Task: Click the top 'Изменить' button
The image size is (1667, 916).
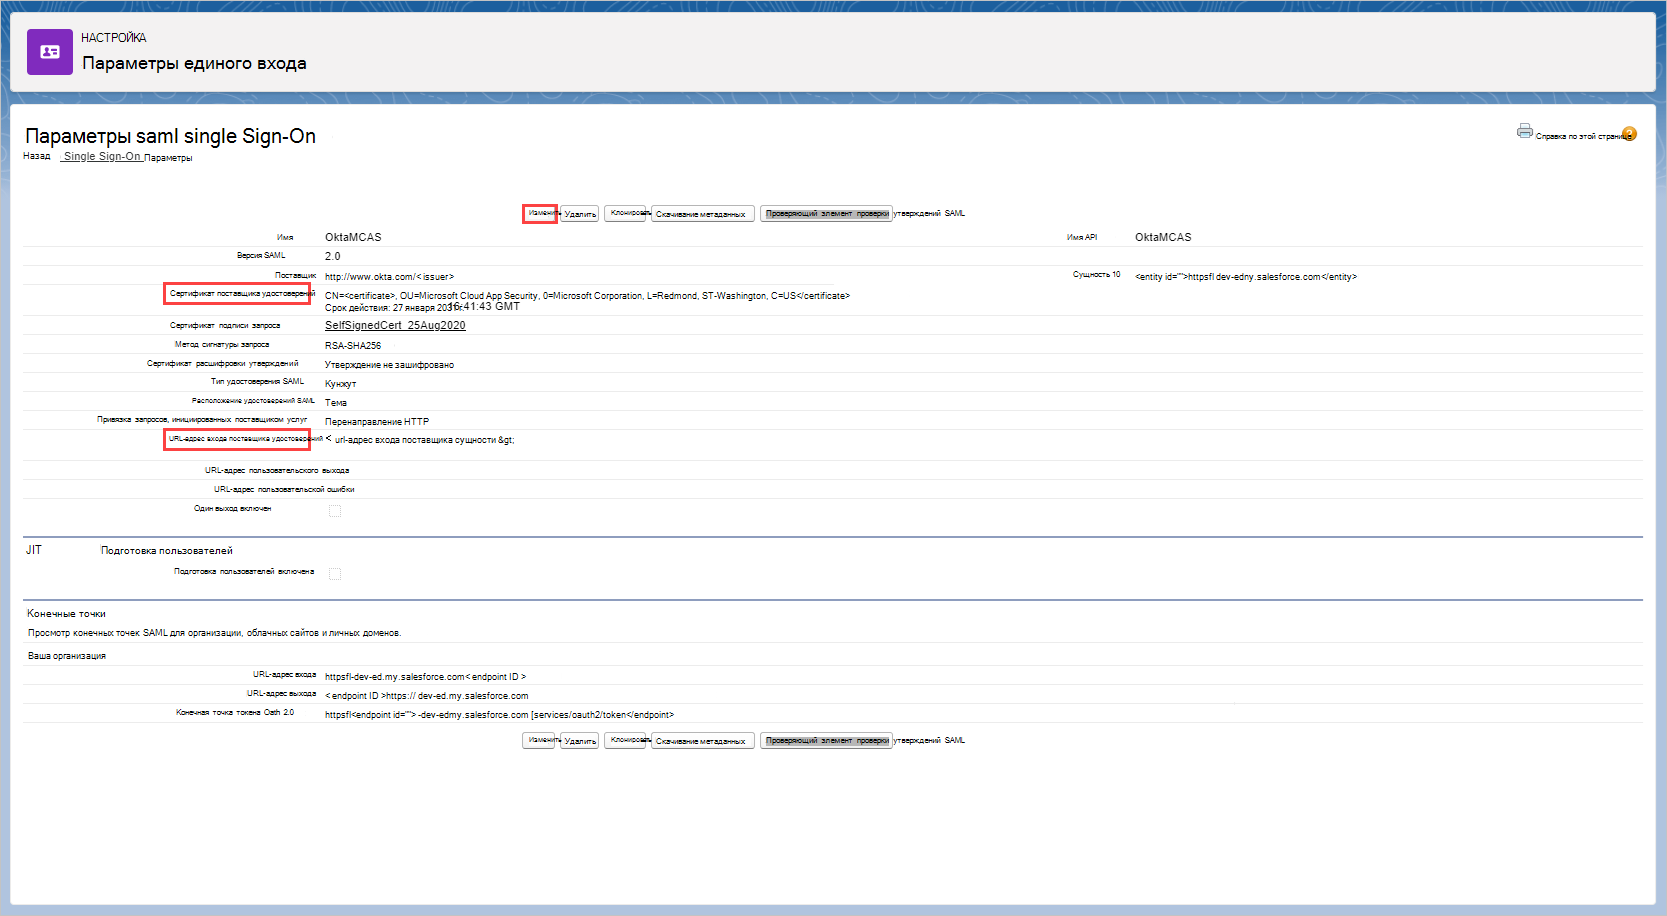Action: click(x=540, y=213)
